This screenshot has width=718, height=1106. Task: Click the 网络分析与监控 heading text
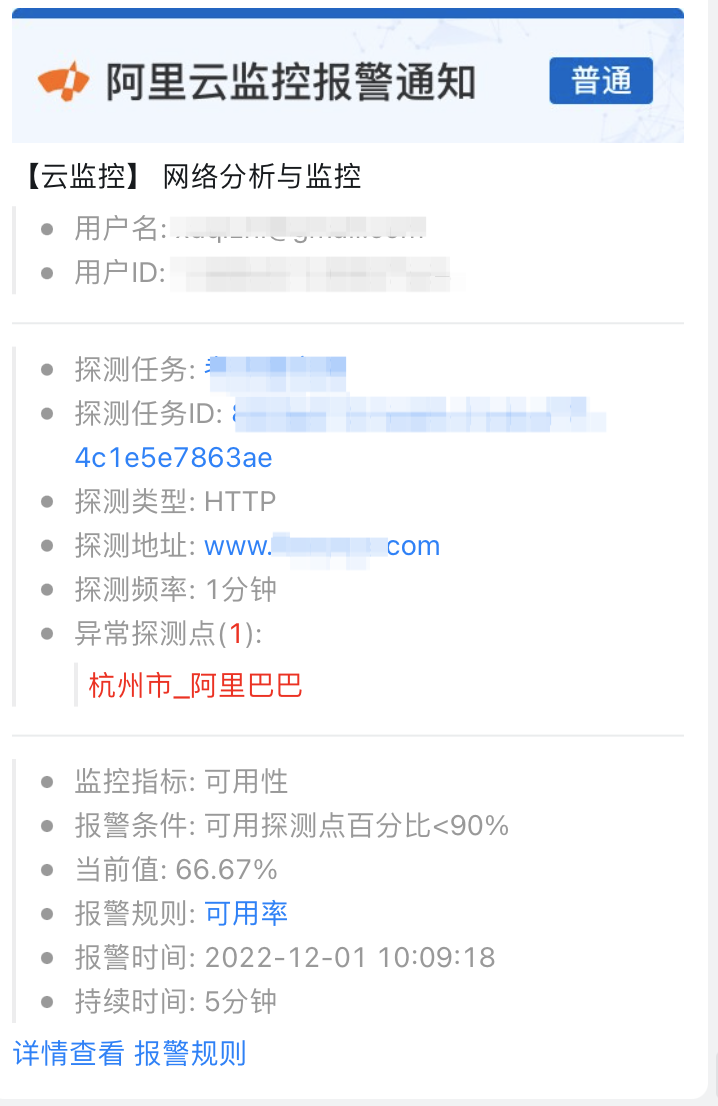(x=262, y=176)
